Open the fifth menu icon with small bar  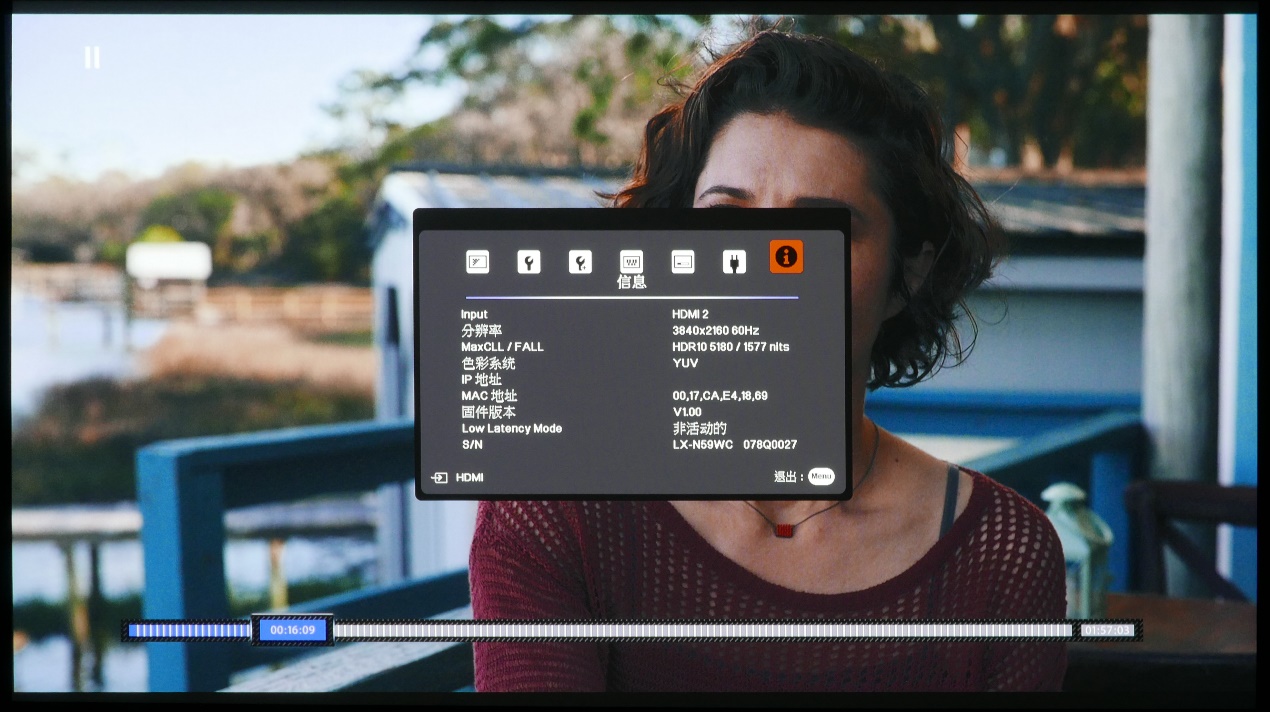coord(682,262)
